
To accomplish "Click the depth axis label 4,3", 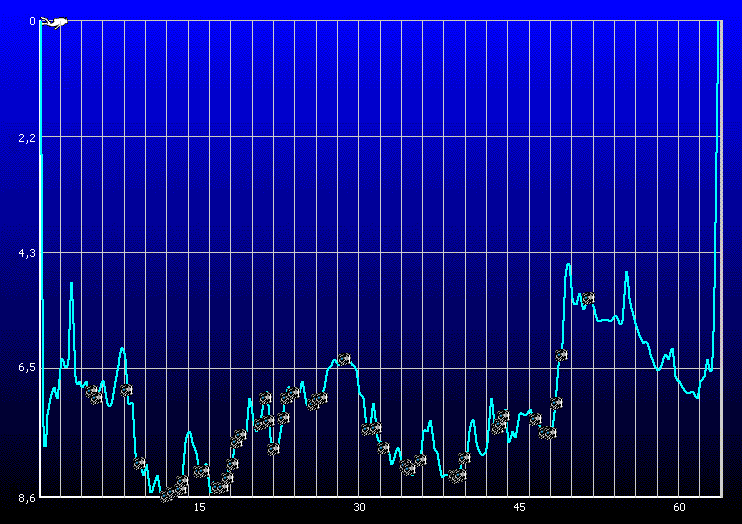I will [26, 253].
